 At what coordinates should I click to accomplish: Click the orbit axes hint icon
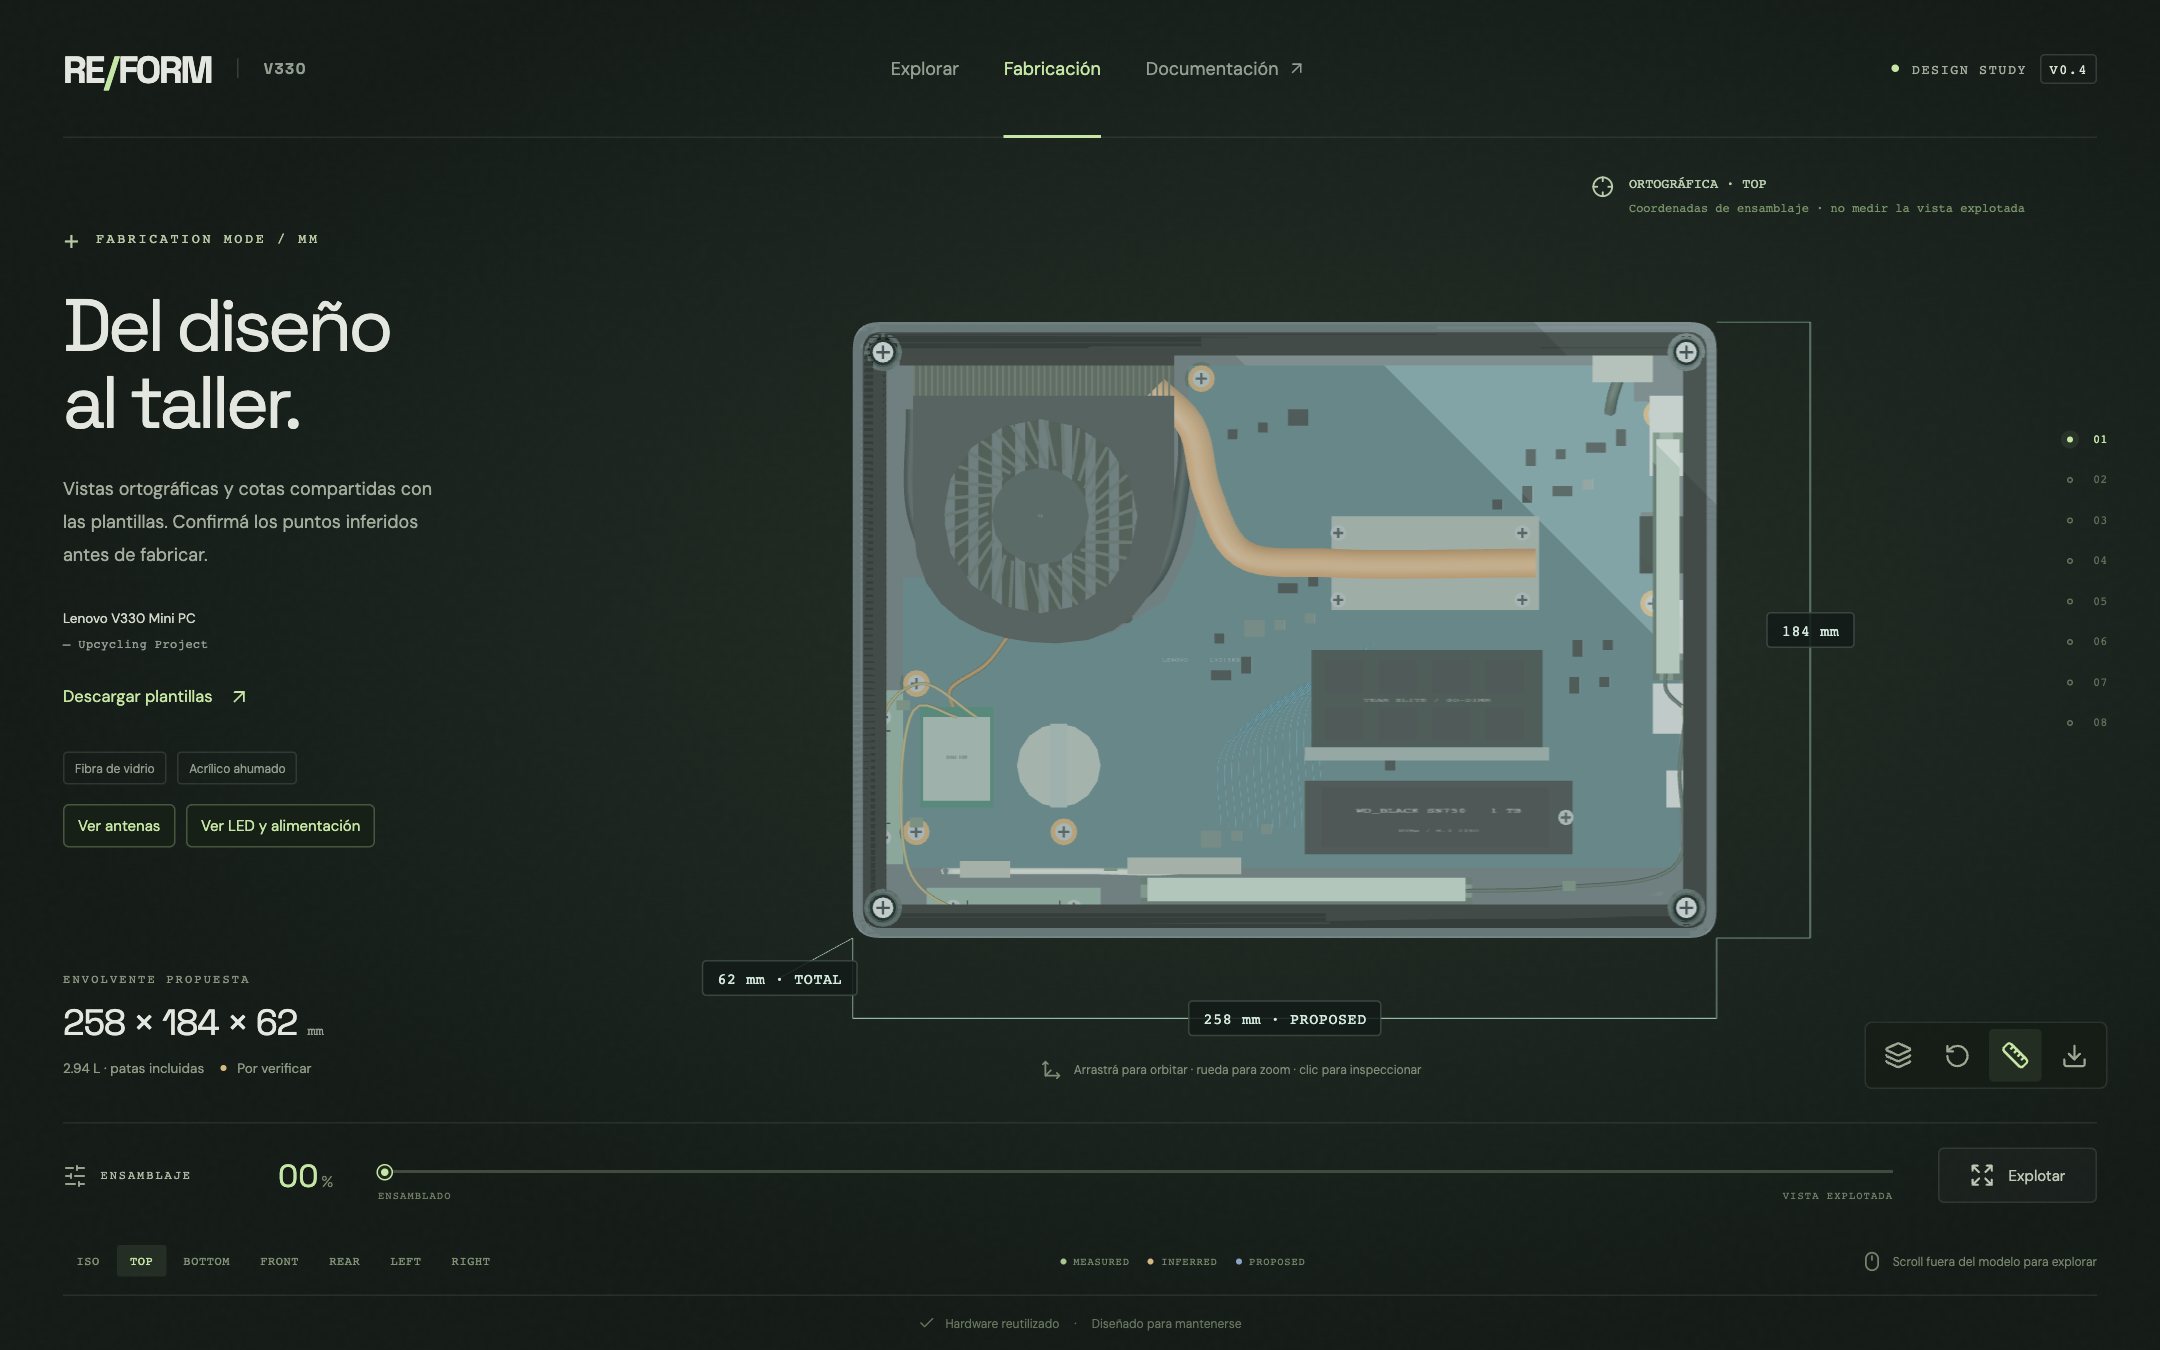tap(1051, 1070)
